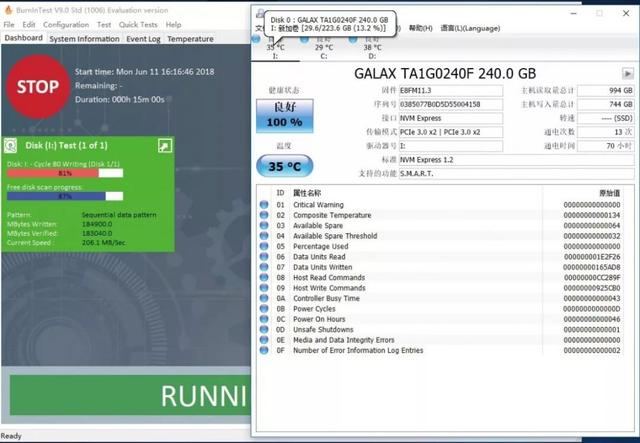This screenshot has height=443, width=640.
Task: Click the status circle for Unsafe Shutdowns
Action: (264, 329)
